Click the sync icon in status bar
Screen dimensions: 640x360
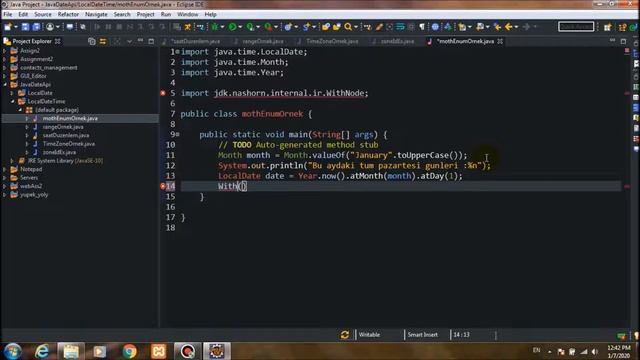point(345,335)
